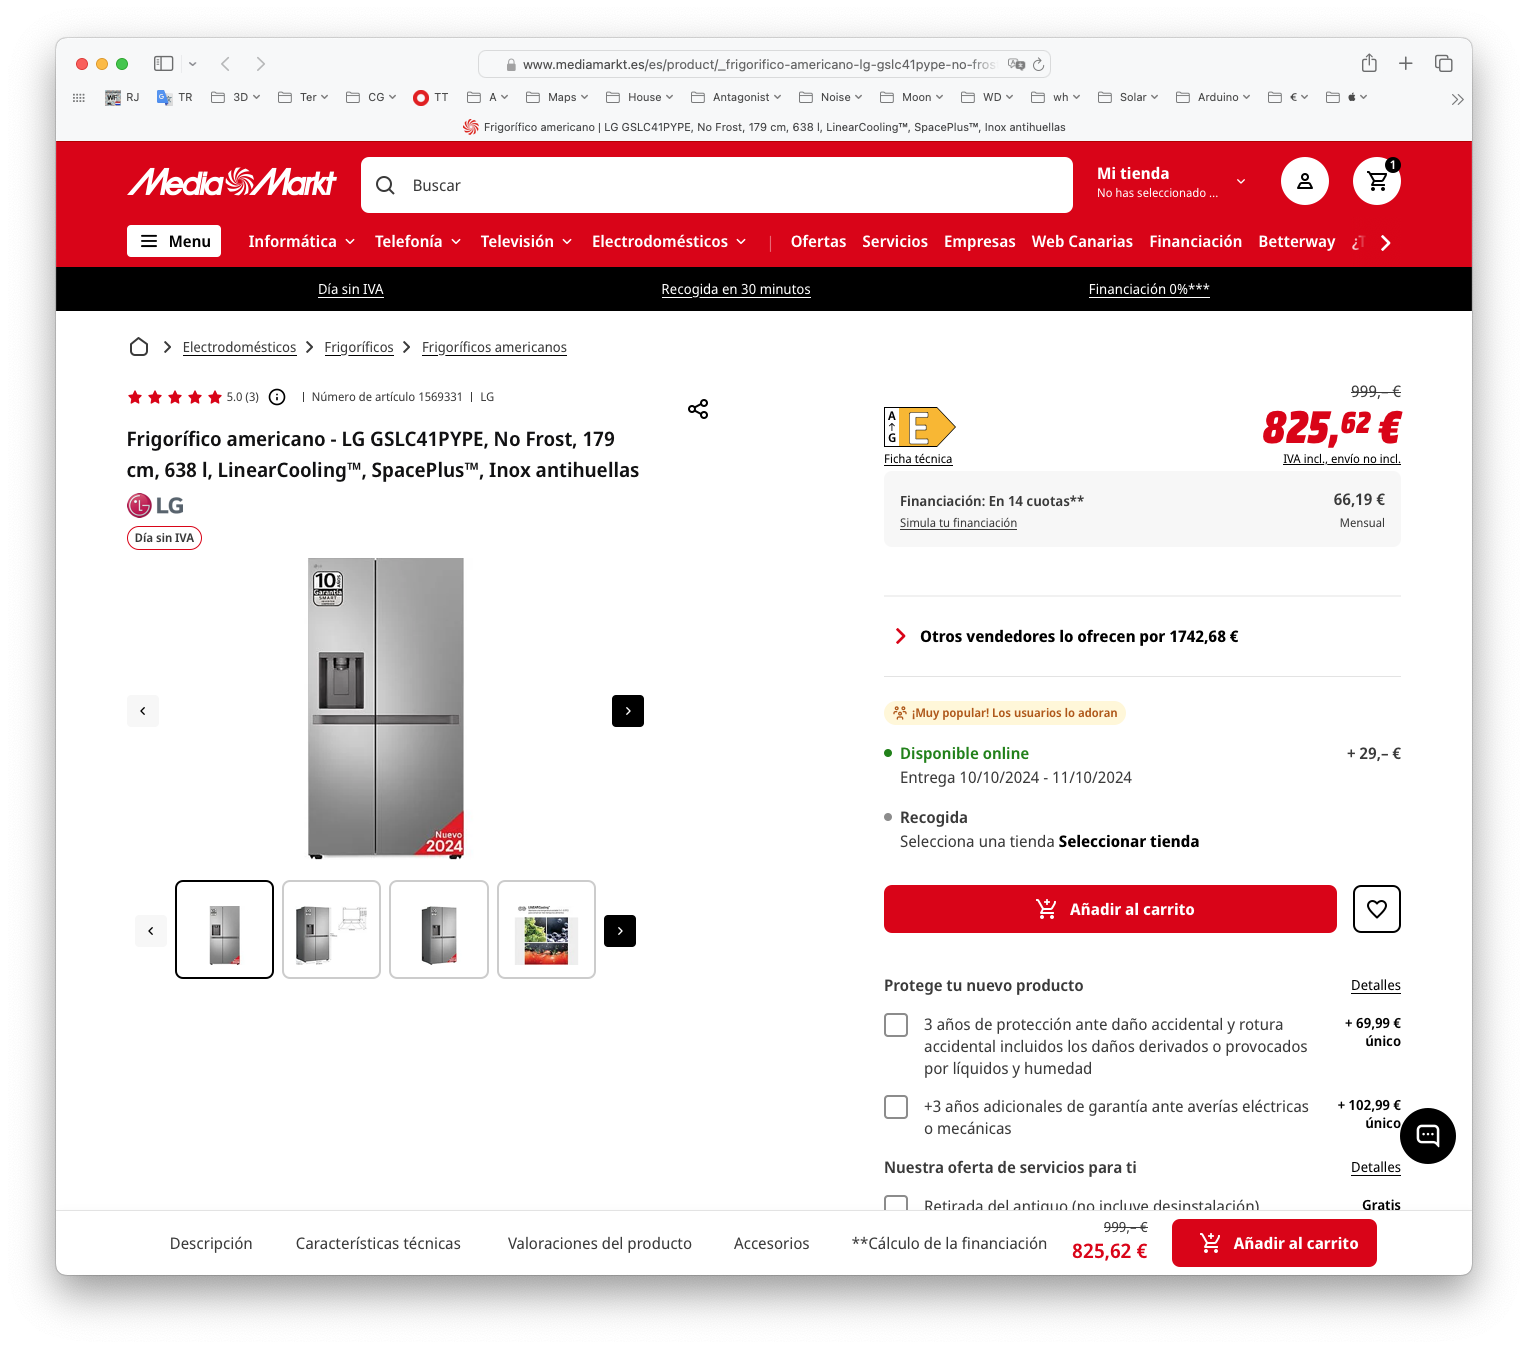
Task: Expand Mi tienda store selector
Action: [1171, 182]
